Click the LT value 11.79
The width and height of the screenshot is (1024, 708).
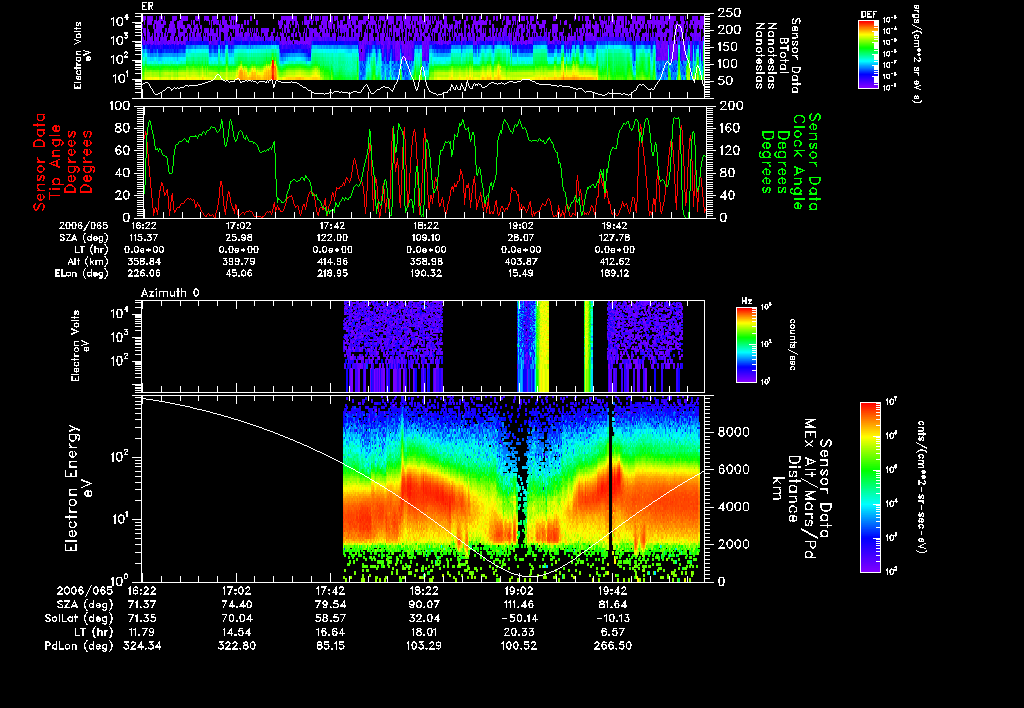142,632
